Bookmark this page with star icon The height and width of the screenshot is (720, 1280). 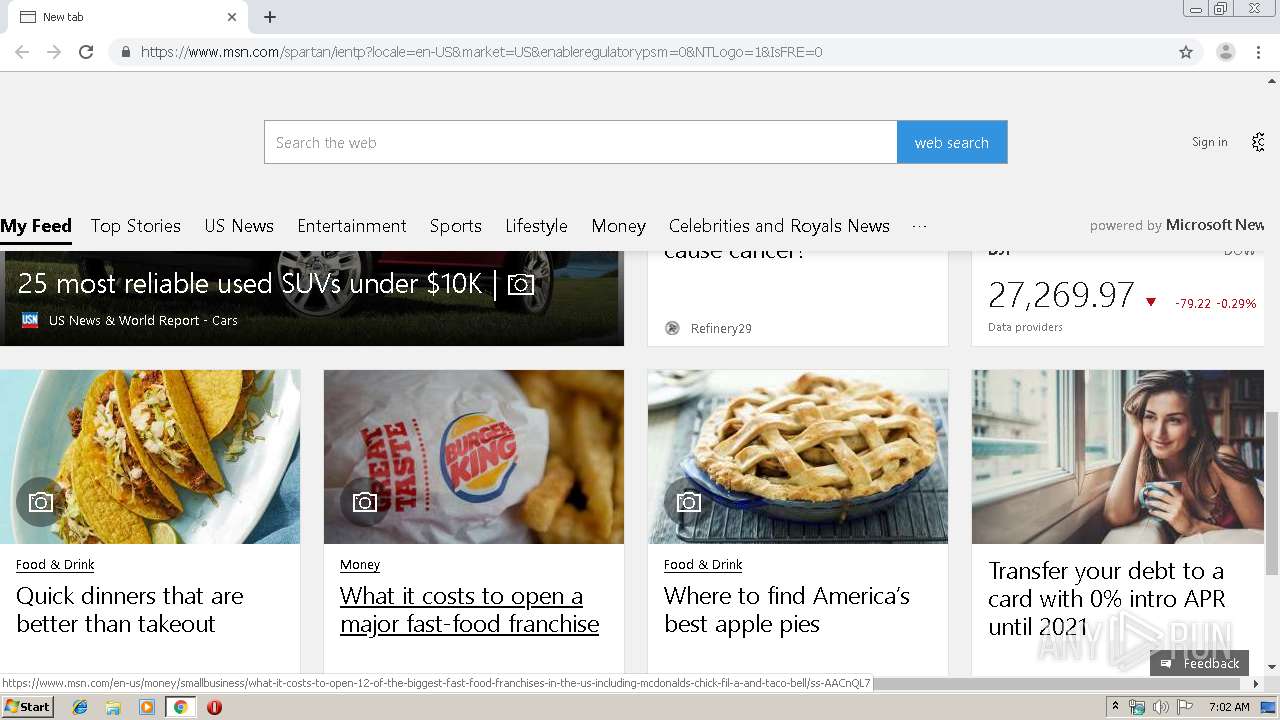1186,52
